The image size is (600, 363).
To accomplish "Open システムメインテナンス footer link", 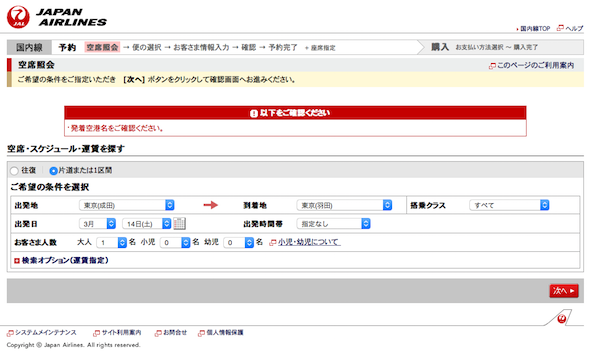I will 46,333.
